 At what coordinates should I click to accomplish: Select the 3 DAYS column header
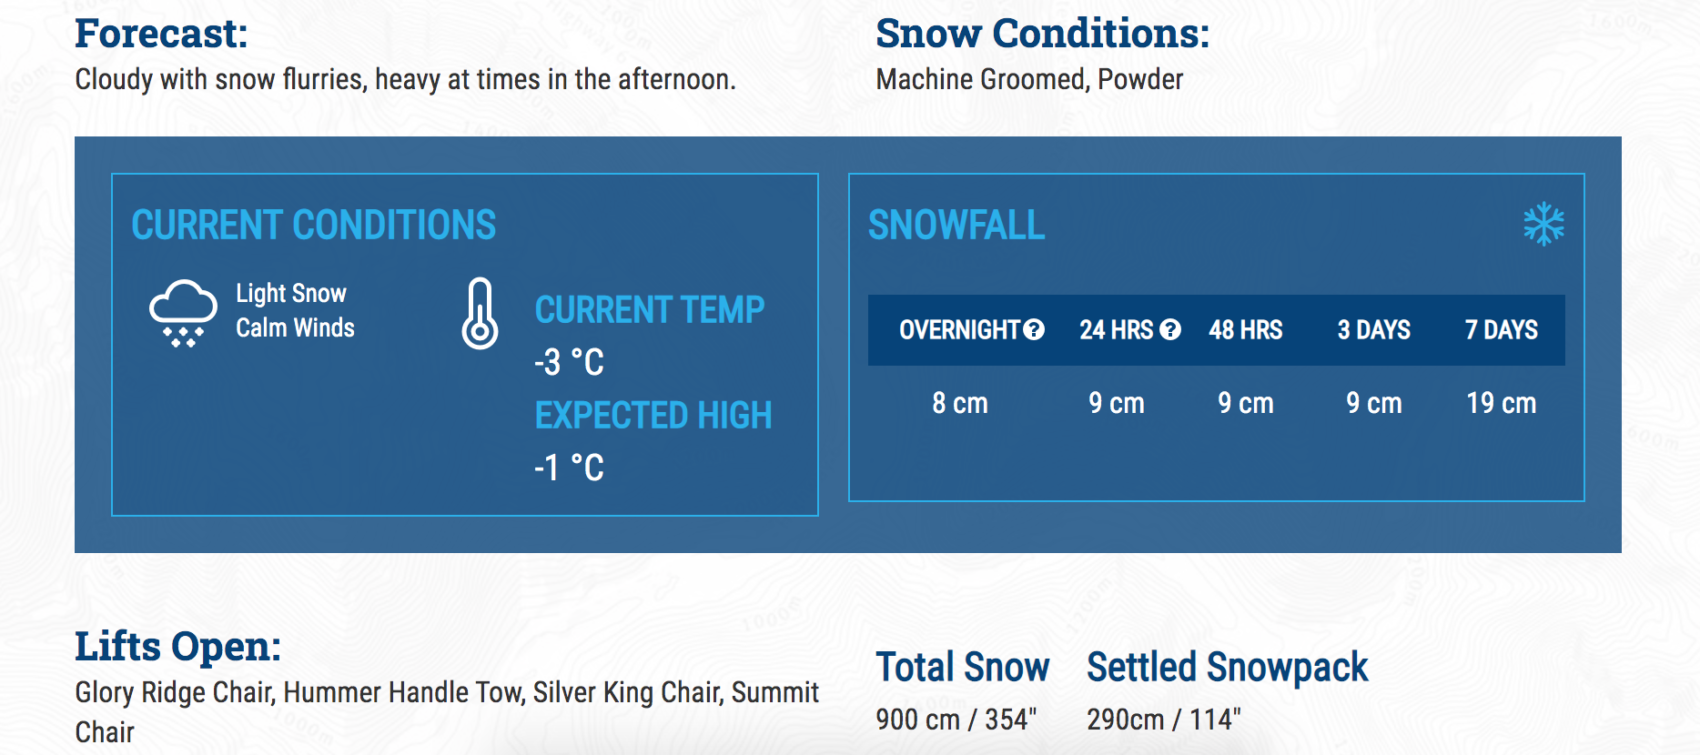coord(1374,330)
